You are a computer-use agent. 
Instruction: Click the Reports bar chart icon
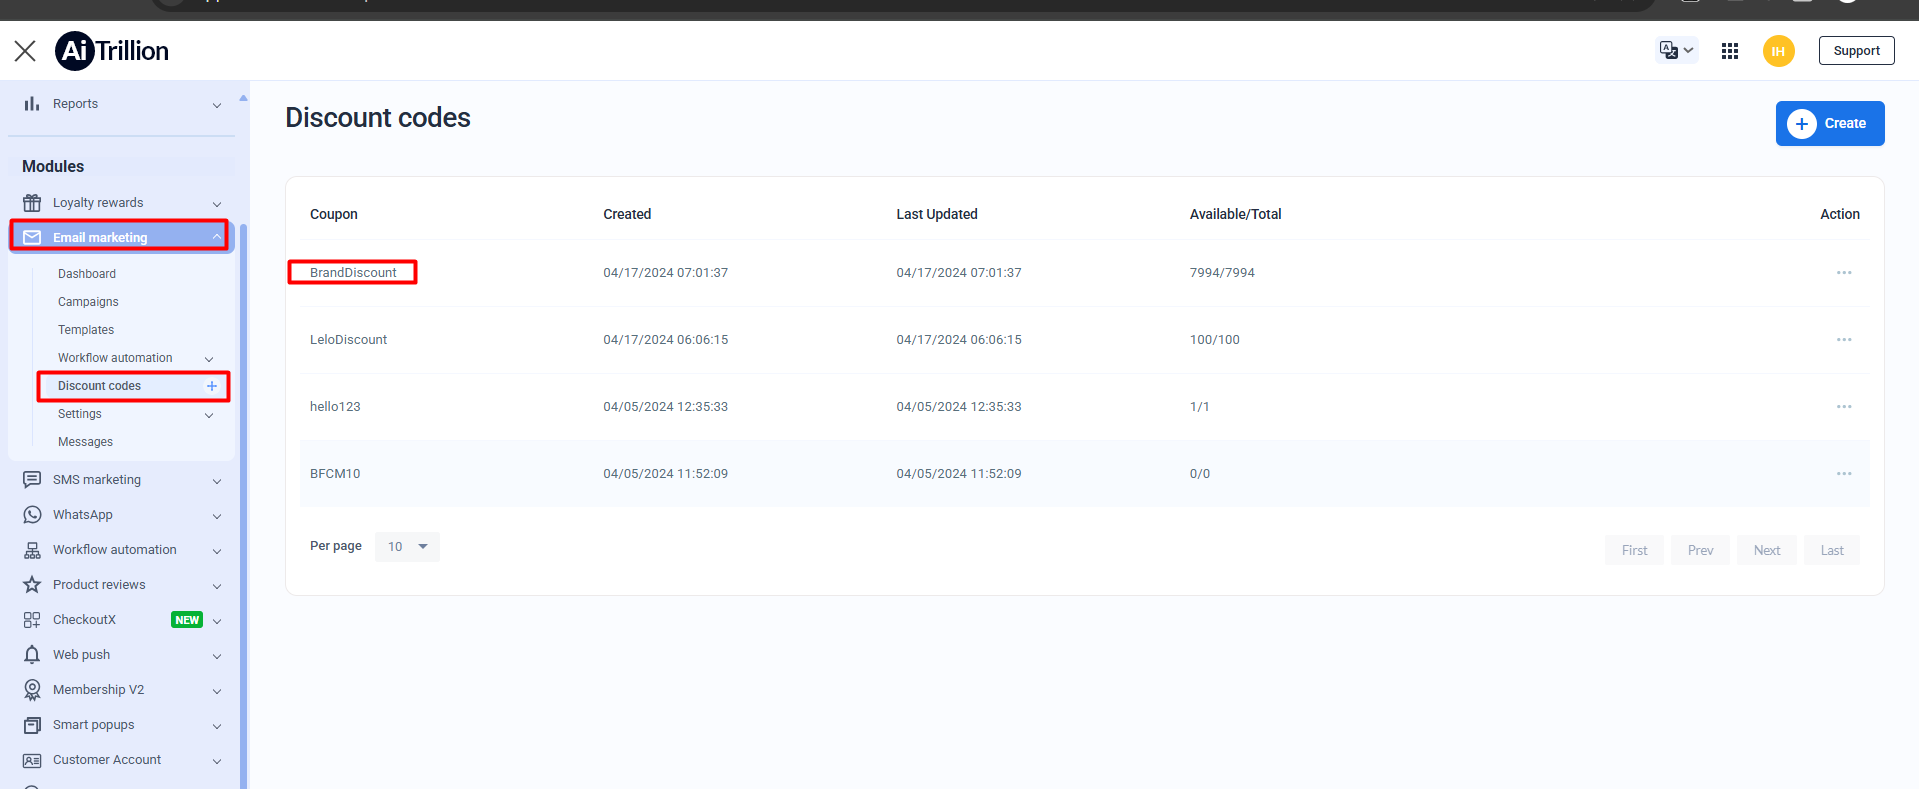[x=32, y=104]
